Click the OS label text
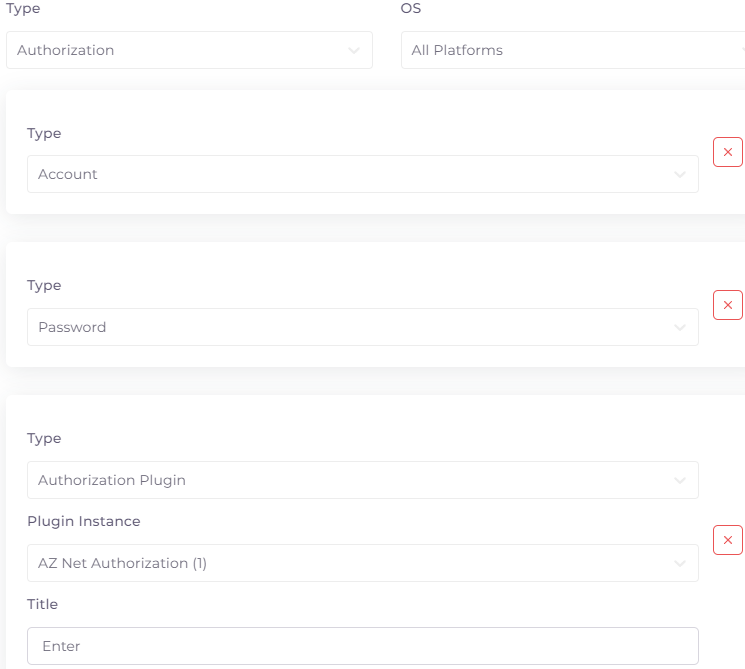The width and height of the screenshot is (745, 669). point(411,8)
